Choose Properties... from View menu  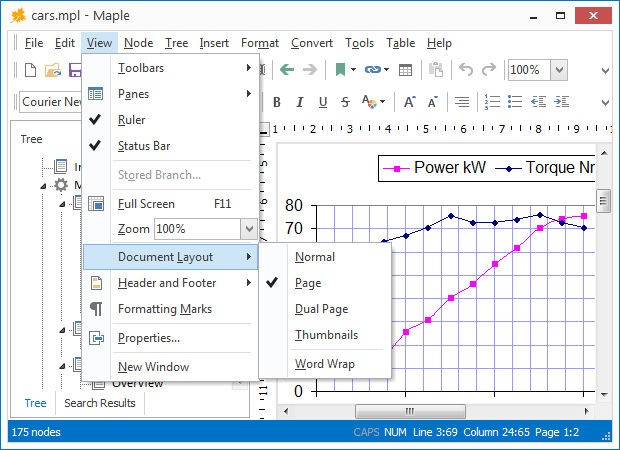(170, 338)
